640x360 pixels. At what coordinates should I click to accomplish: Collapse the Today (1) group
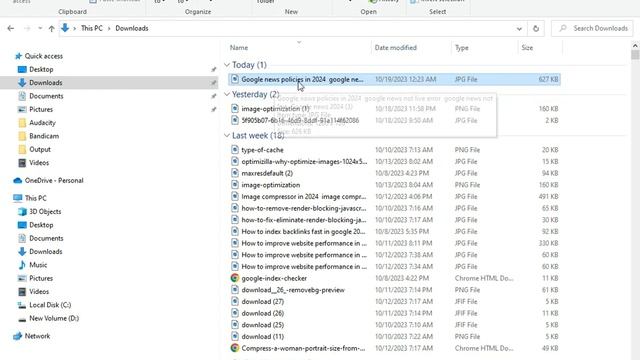227,65
